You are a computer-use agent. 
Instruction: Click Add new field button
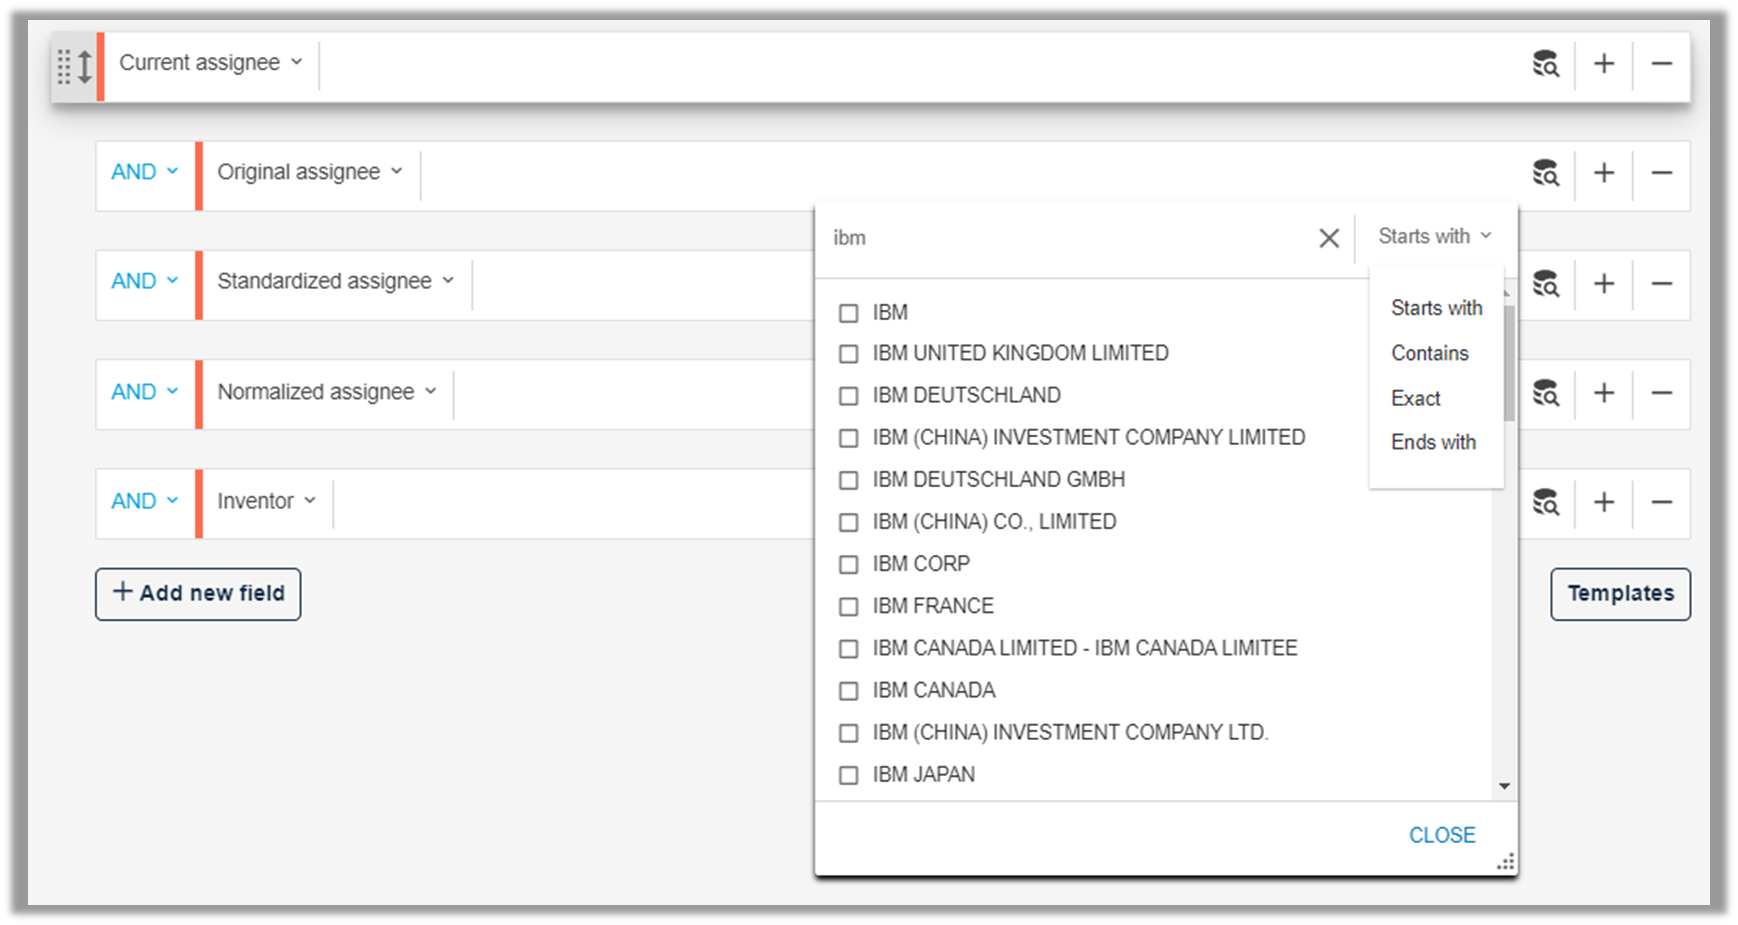(198, 594)
